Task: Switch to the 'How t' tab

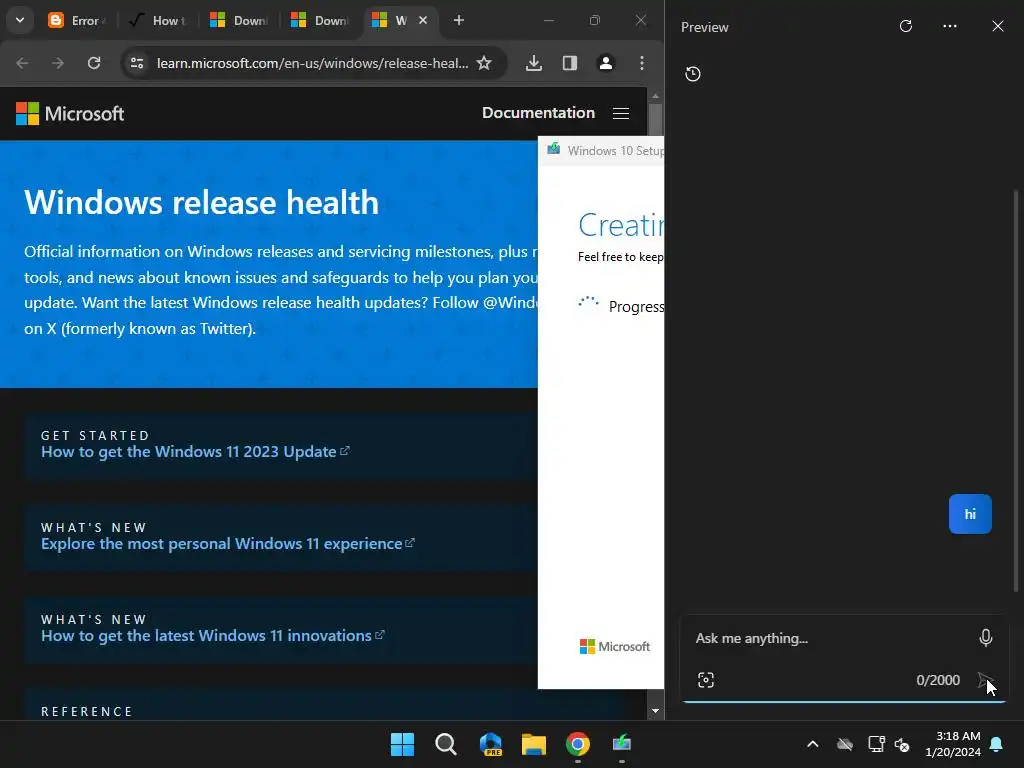Action: (x=158, y=20)
